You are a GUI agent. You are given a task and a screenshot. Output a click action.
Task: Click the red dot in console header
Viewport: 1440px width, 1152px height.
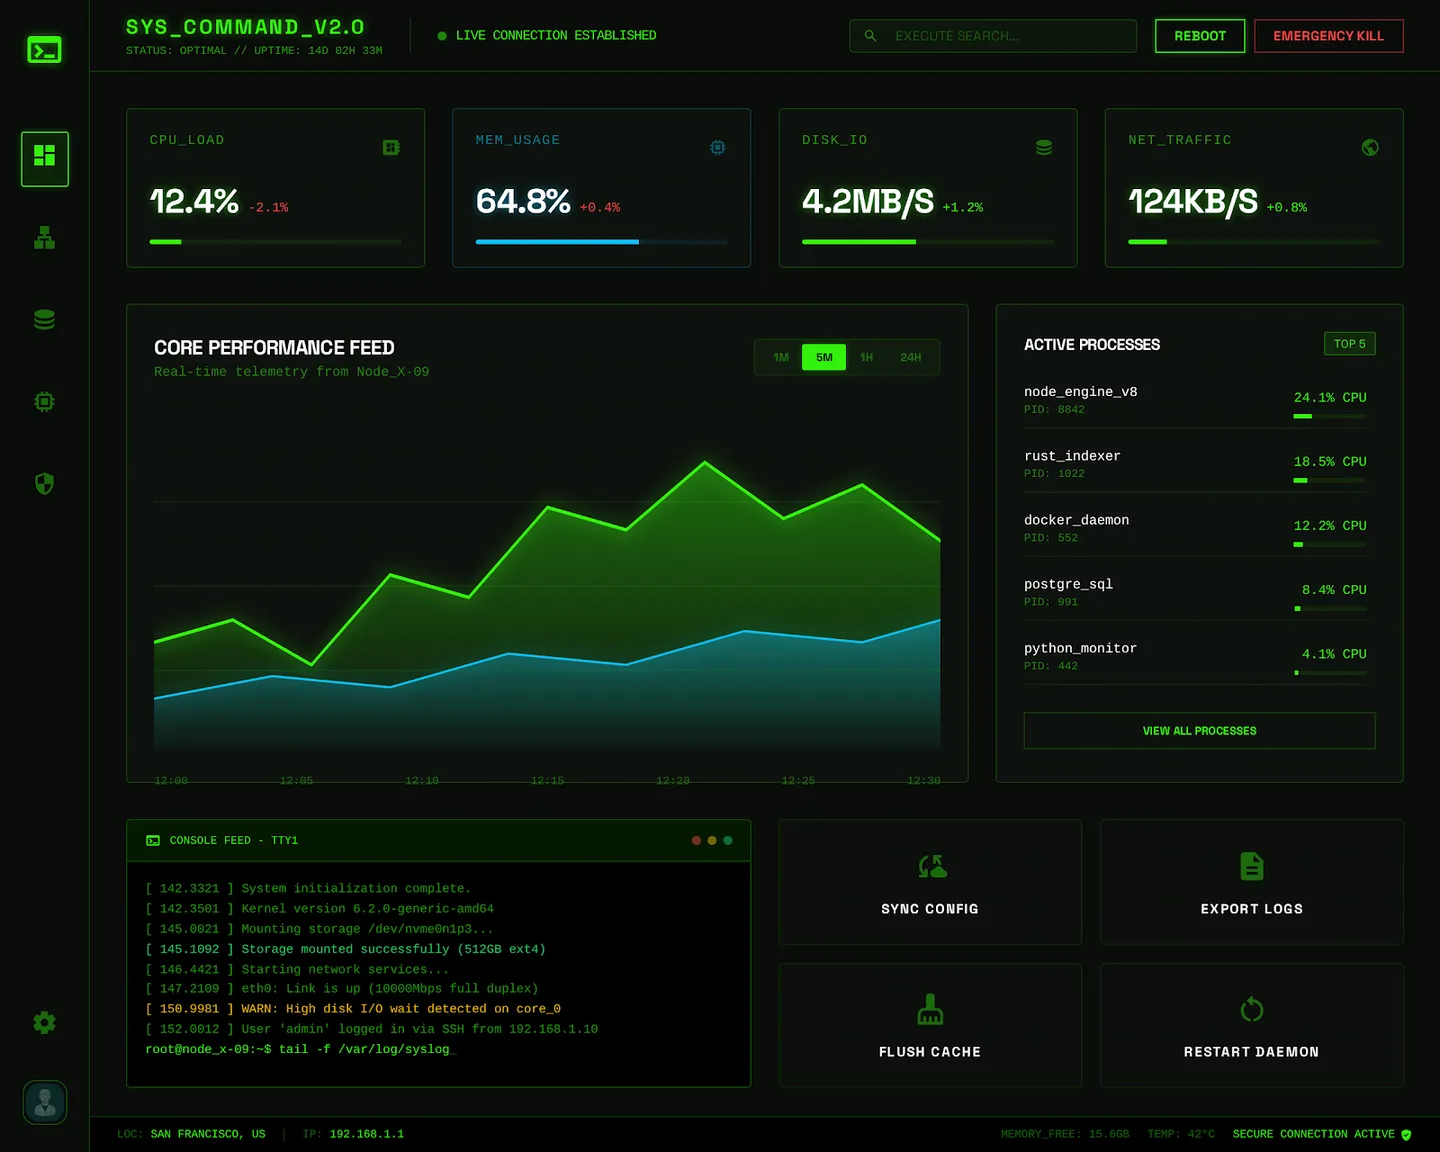click(696, 841)
